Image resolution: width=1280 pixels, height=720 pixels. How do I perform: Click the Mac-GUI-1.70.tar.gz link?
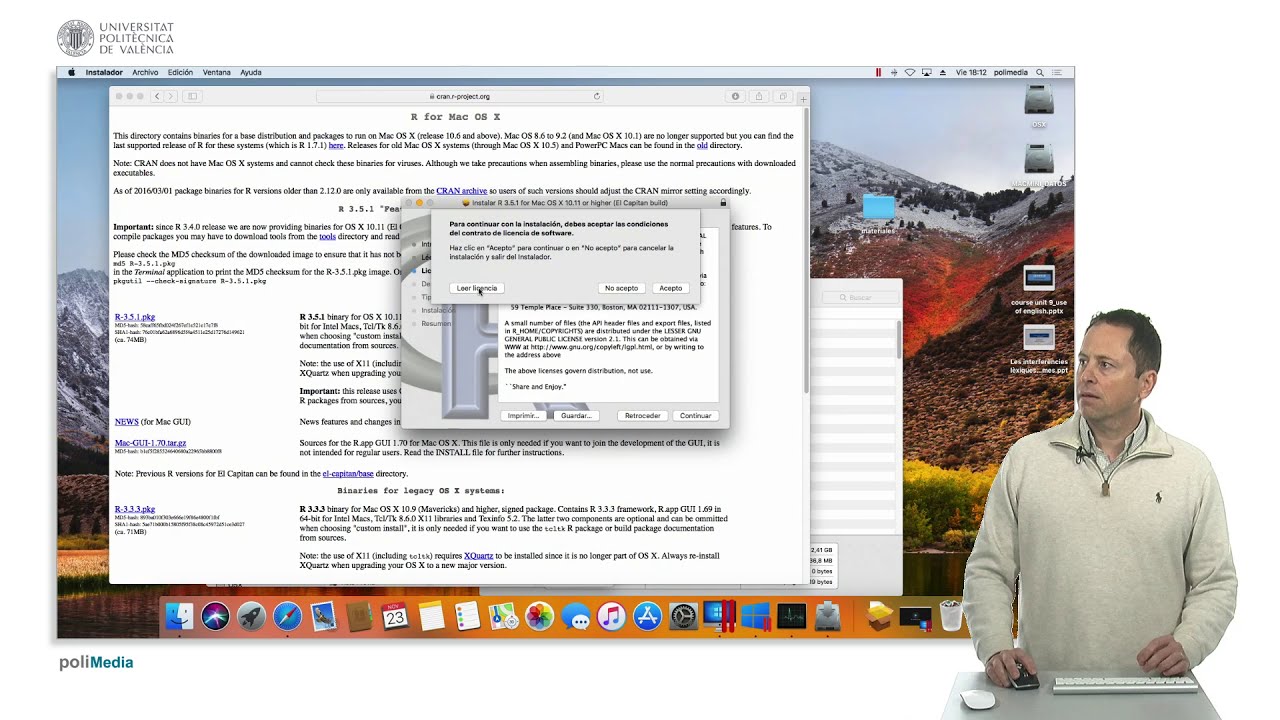[150, 443]
